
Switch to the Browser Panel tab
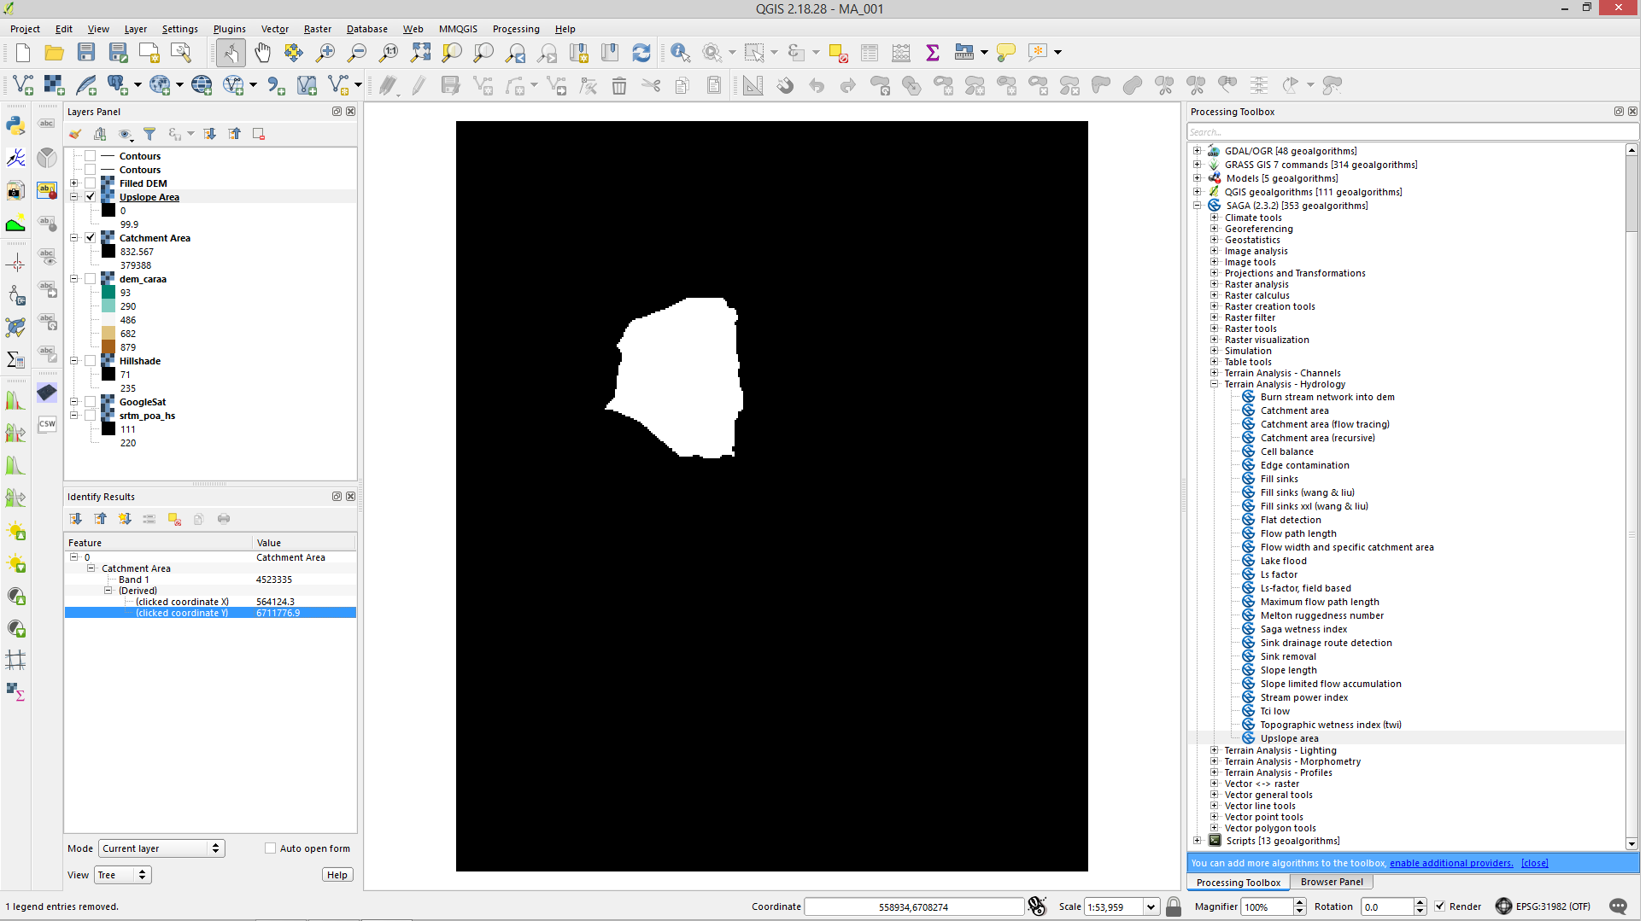(x=1331, y=882)
